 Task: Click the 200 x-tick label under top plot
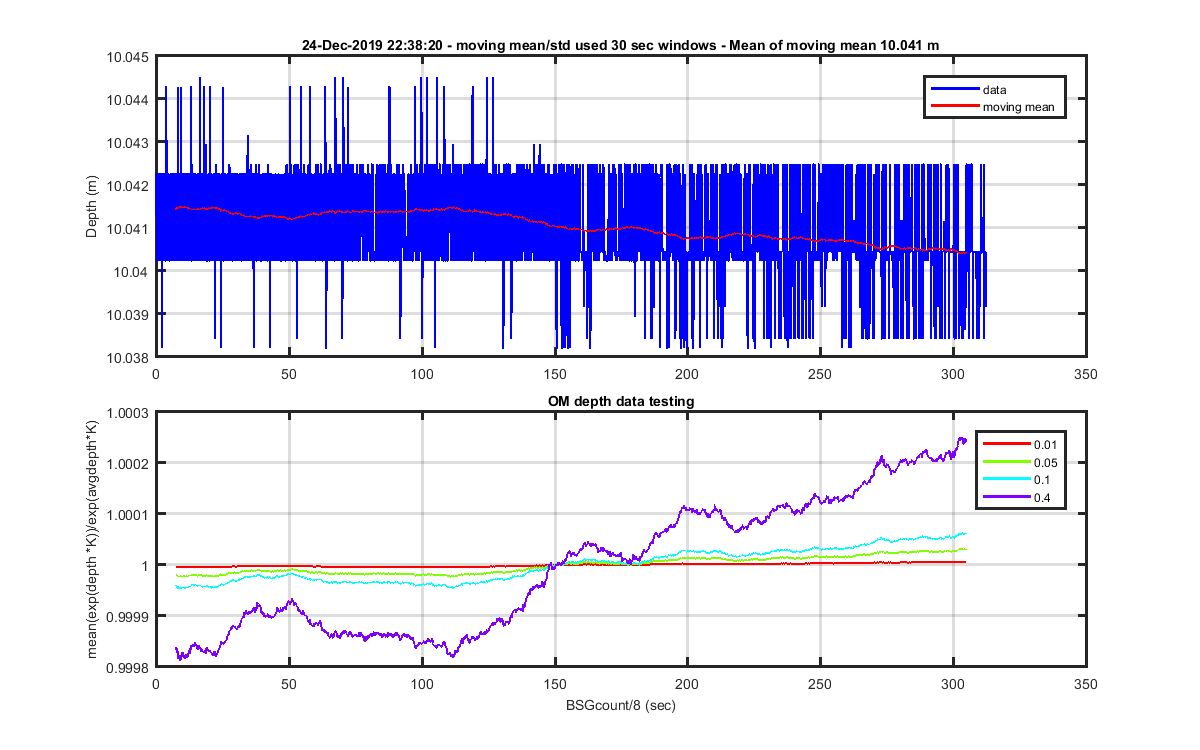pos(687,375)
